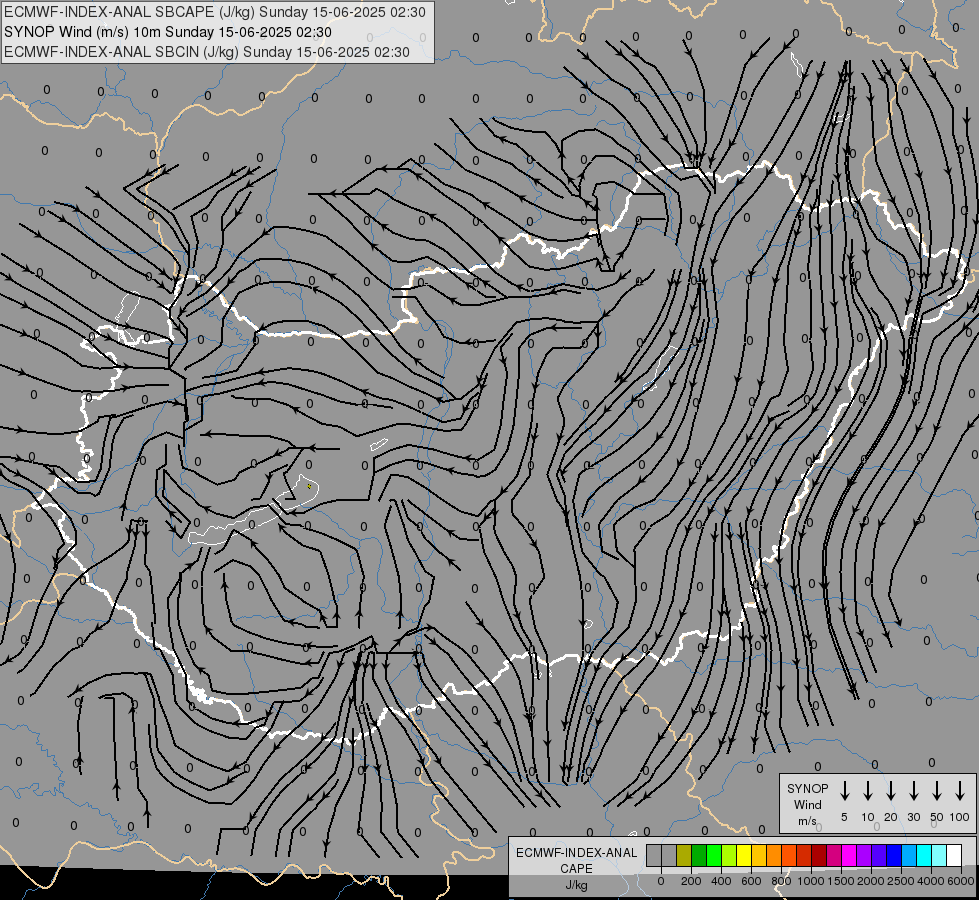Image resolution: width=979 pixels, height=900 pixels.
Task: Click the '6000' tick label on CAPE scale
Action: 961,881
